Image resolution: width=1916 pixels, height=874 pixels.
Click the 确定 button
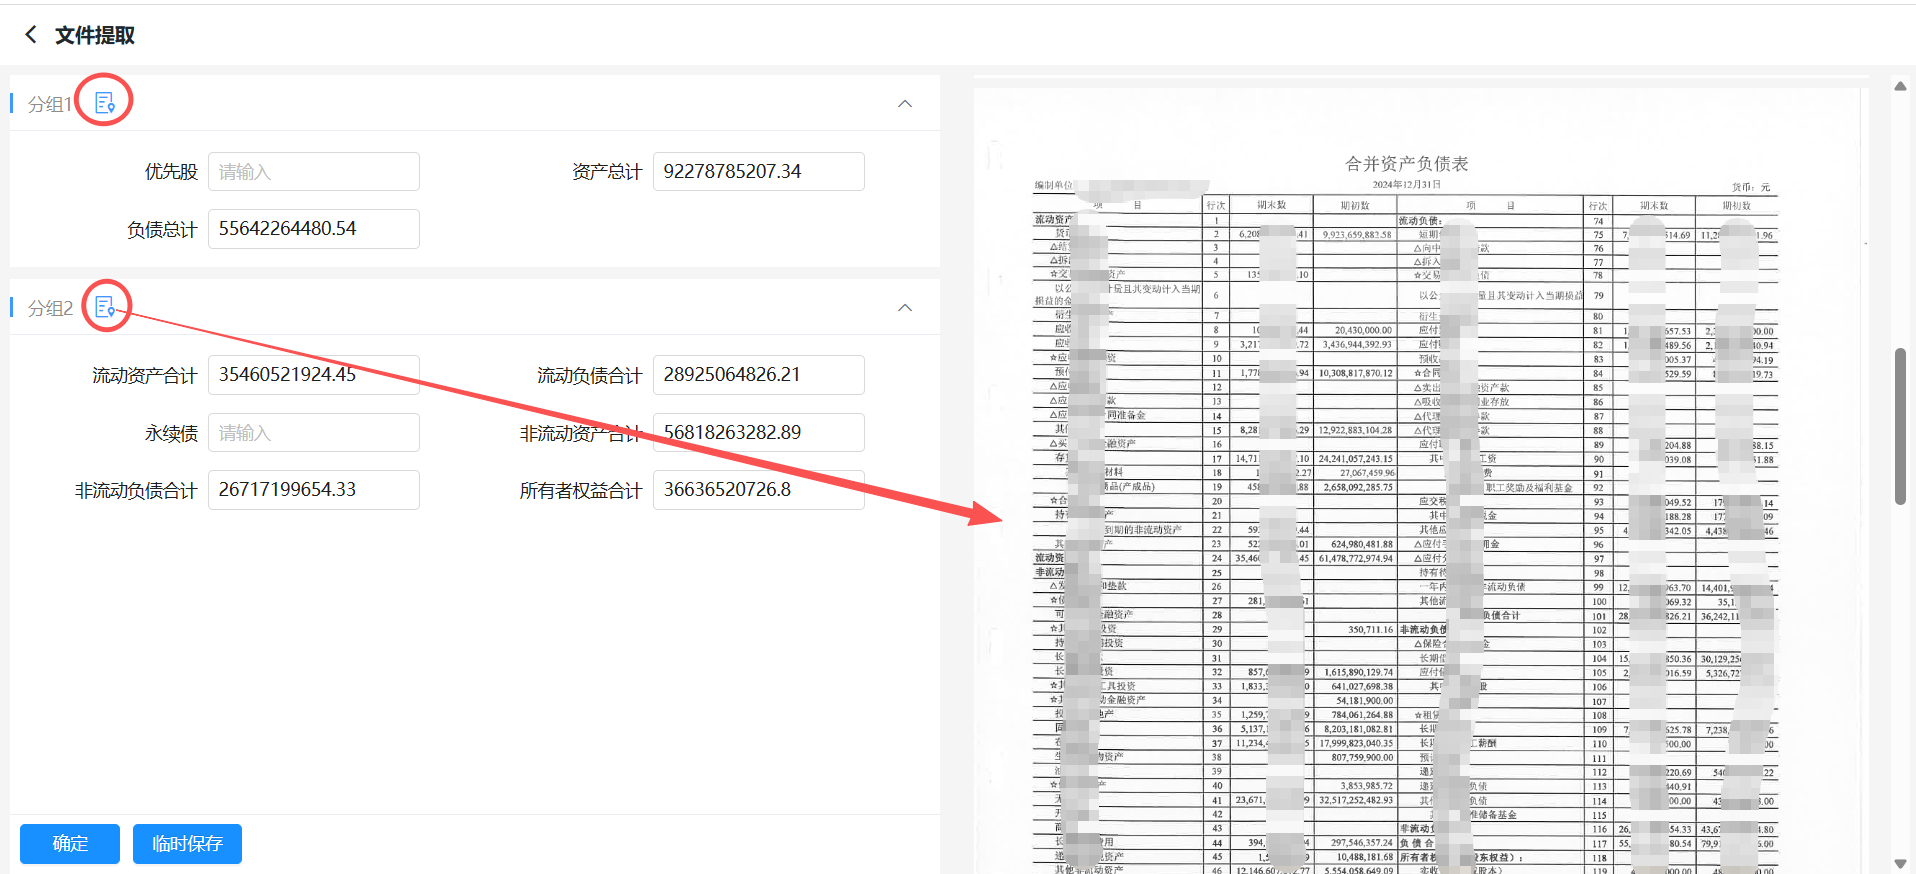(x=70, y=844)
